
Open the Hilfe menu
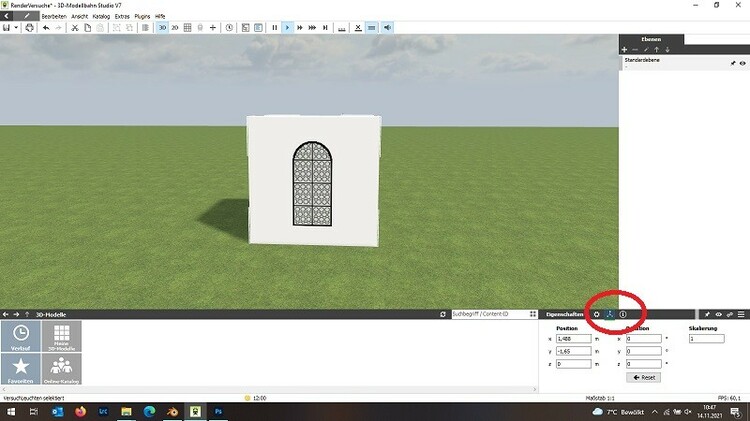160,16
